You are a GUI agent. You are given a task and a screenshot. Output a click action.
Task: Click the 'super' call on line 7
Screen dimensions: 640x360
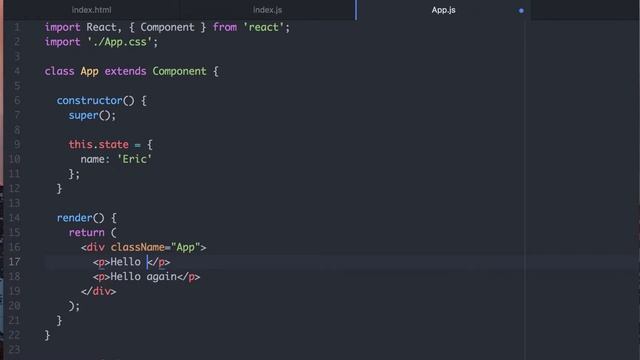pyautogui.click(x=83, y=116)
